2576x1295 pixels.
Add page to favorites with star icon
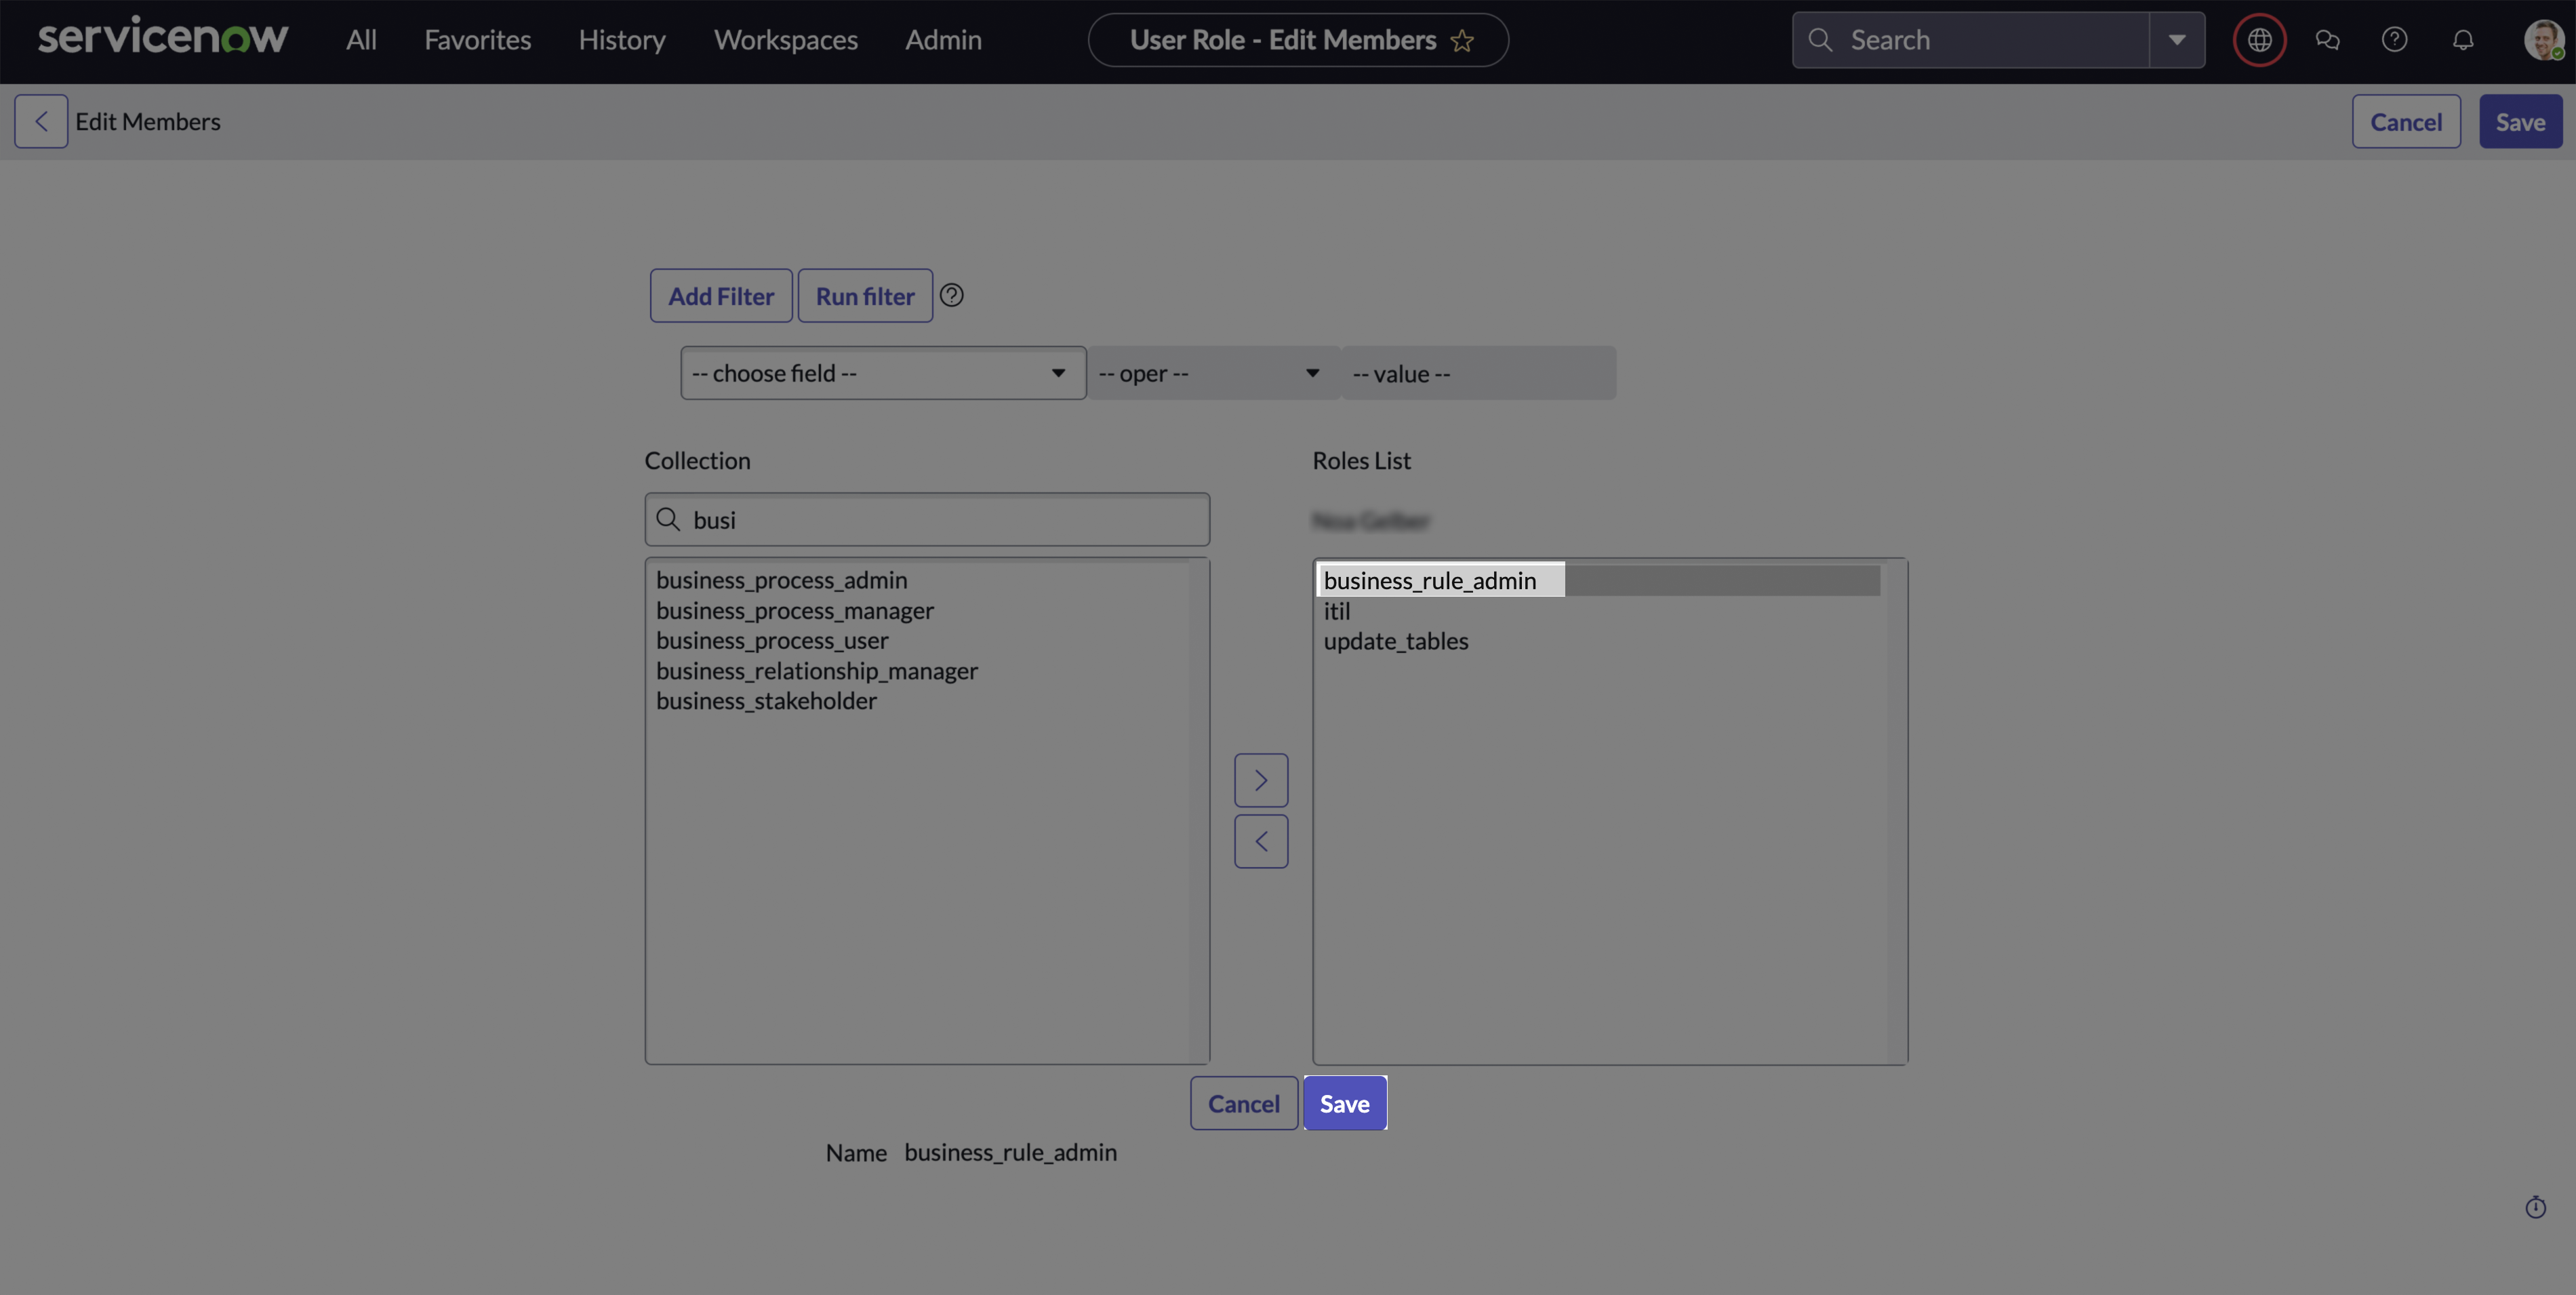(x=1462, y=40)
